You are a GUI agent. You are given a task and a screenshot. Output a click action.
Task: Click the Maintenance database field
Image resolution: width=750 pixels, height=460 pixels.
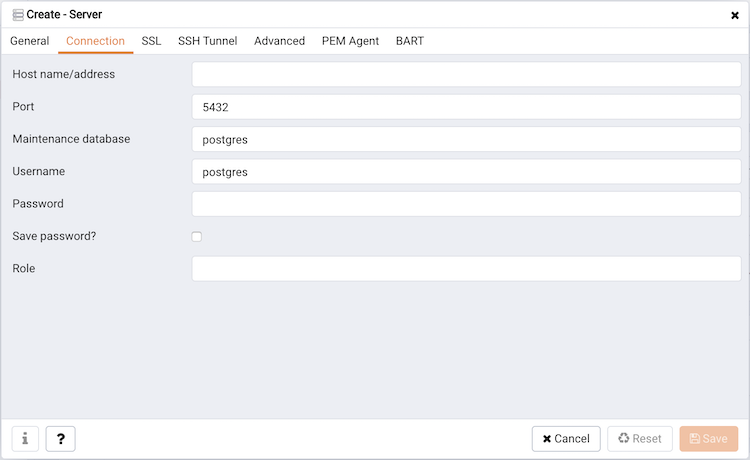[466, 139]
